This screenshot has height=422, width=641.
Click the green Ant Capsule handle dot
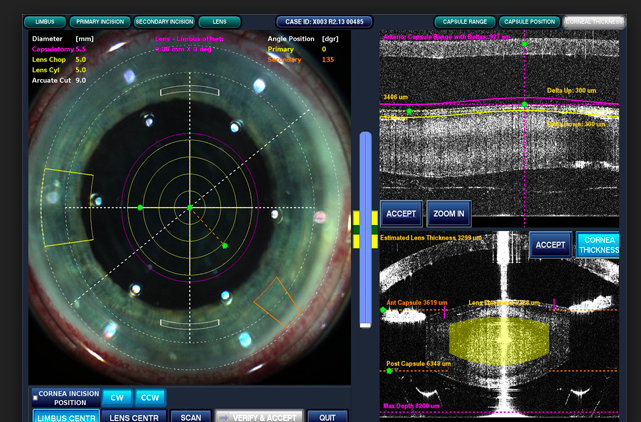[x=383, y=310]
